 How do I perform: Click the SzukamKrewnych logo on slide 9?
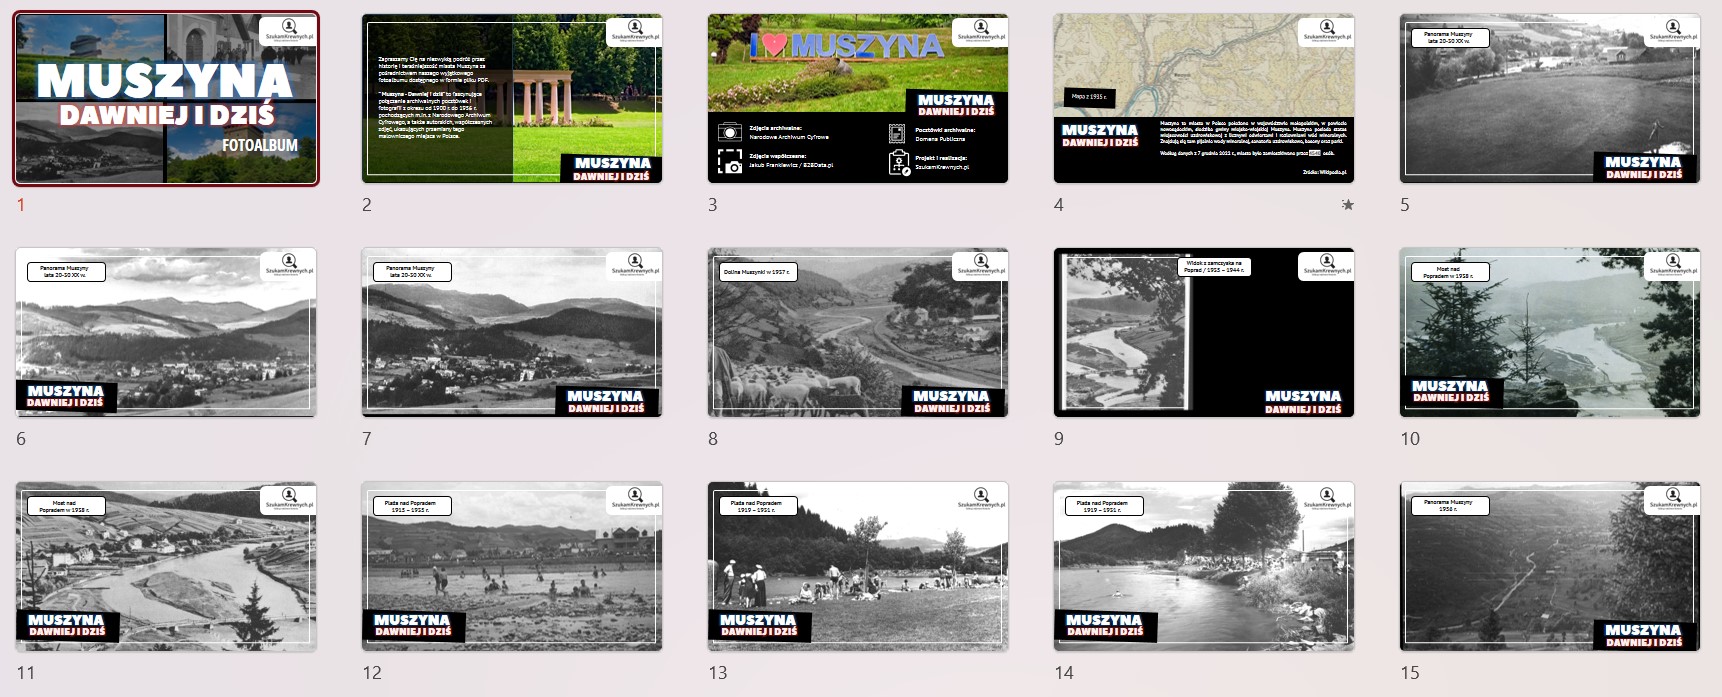coord(1326,265)
